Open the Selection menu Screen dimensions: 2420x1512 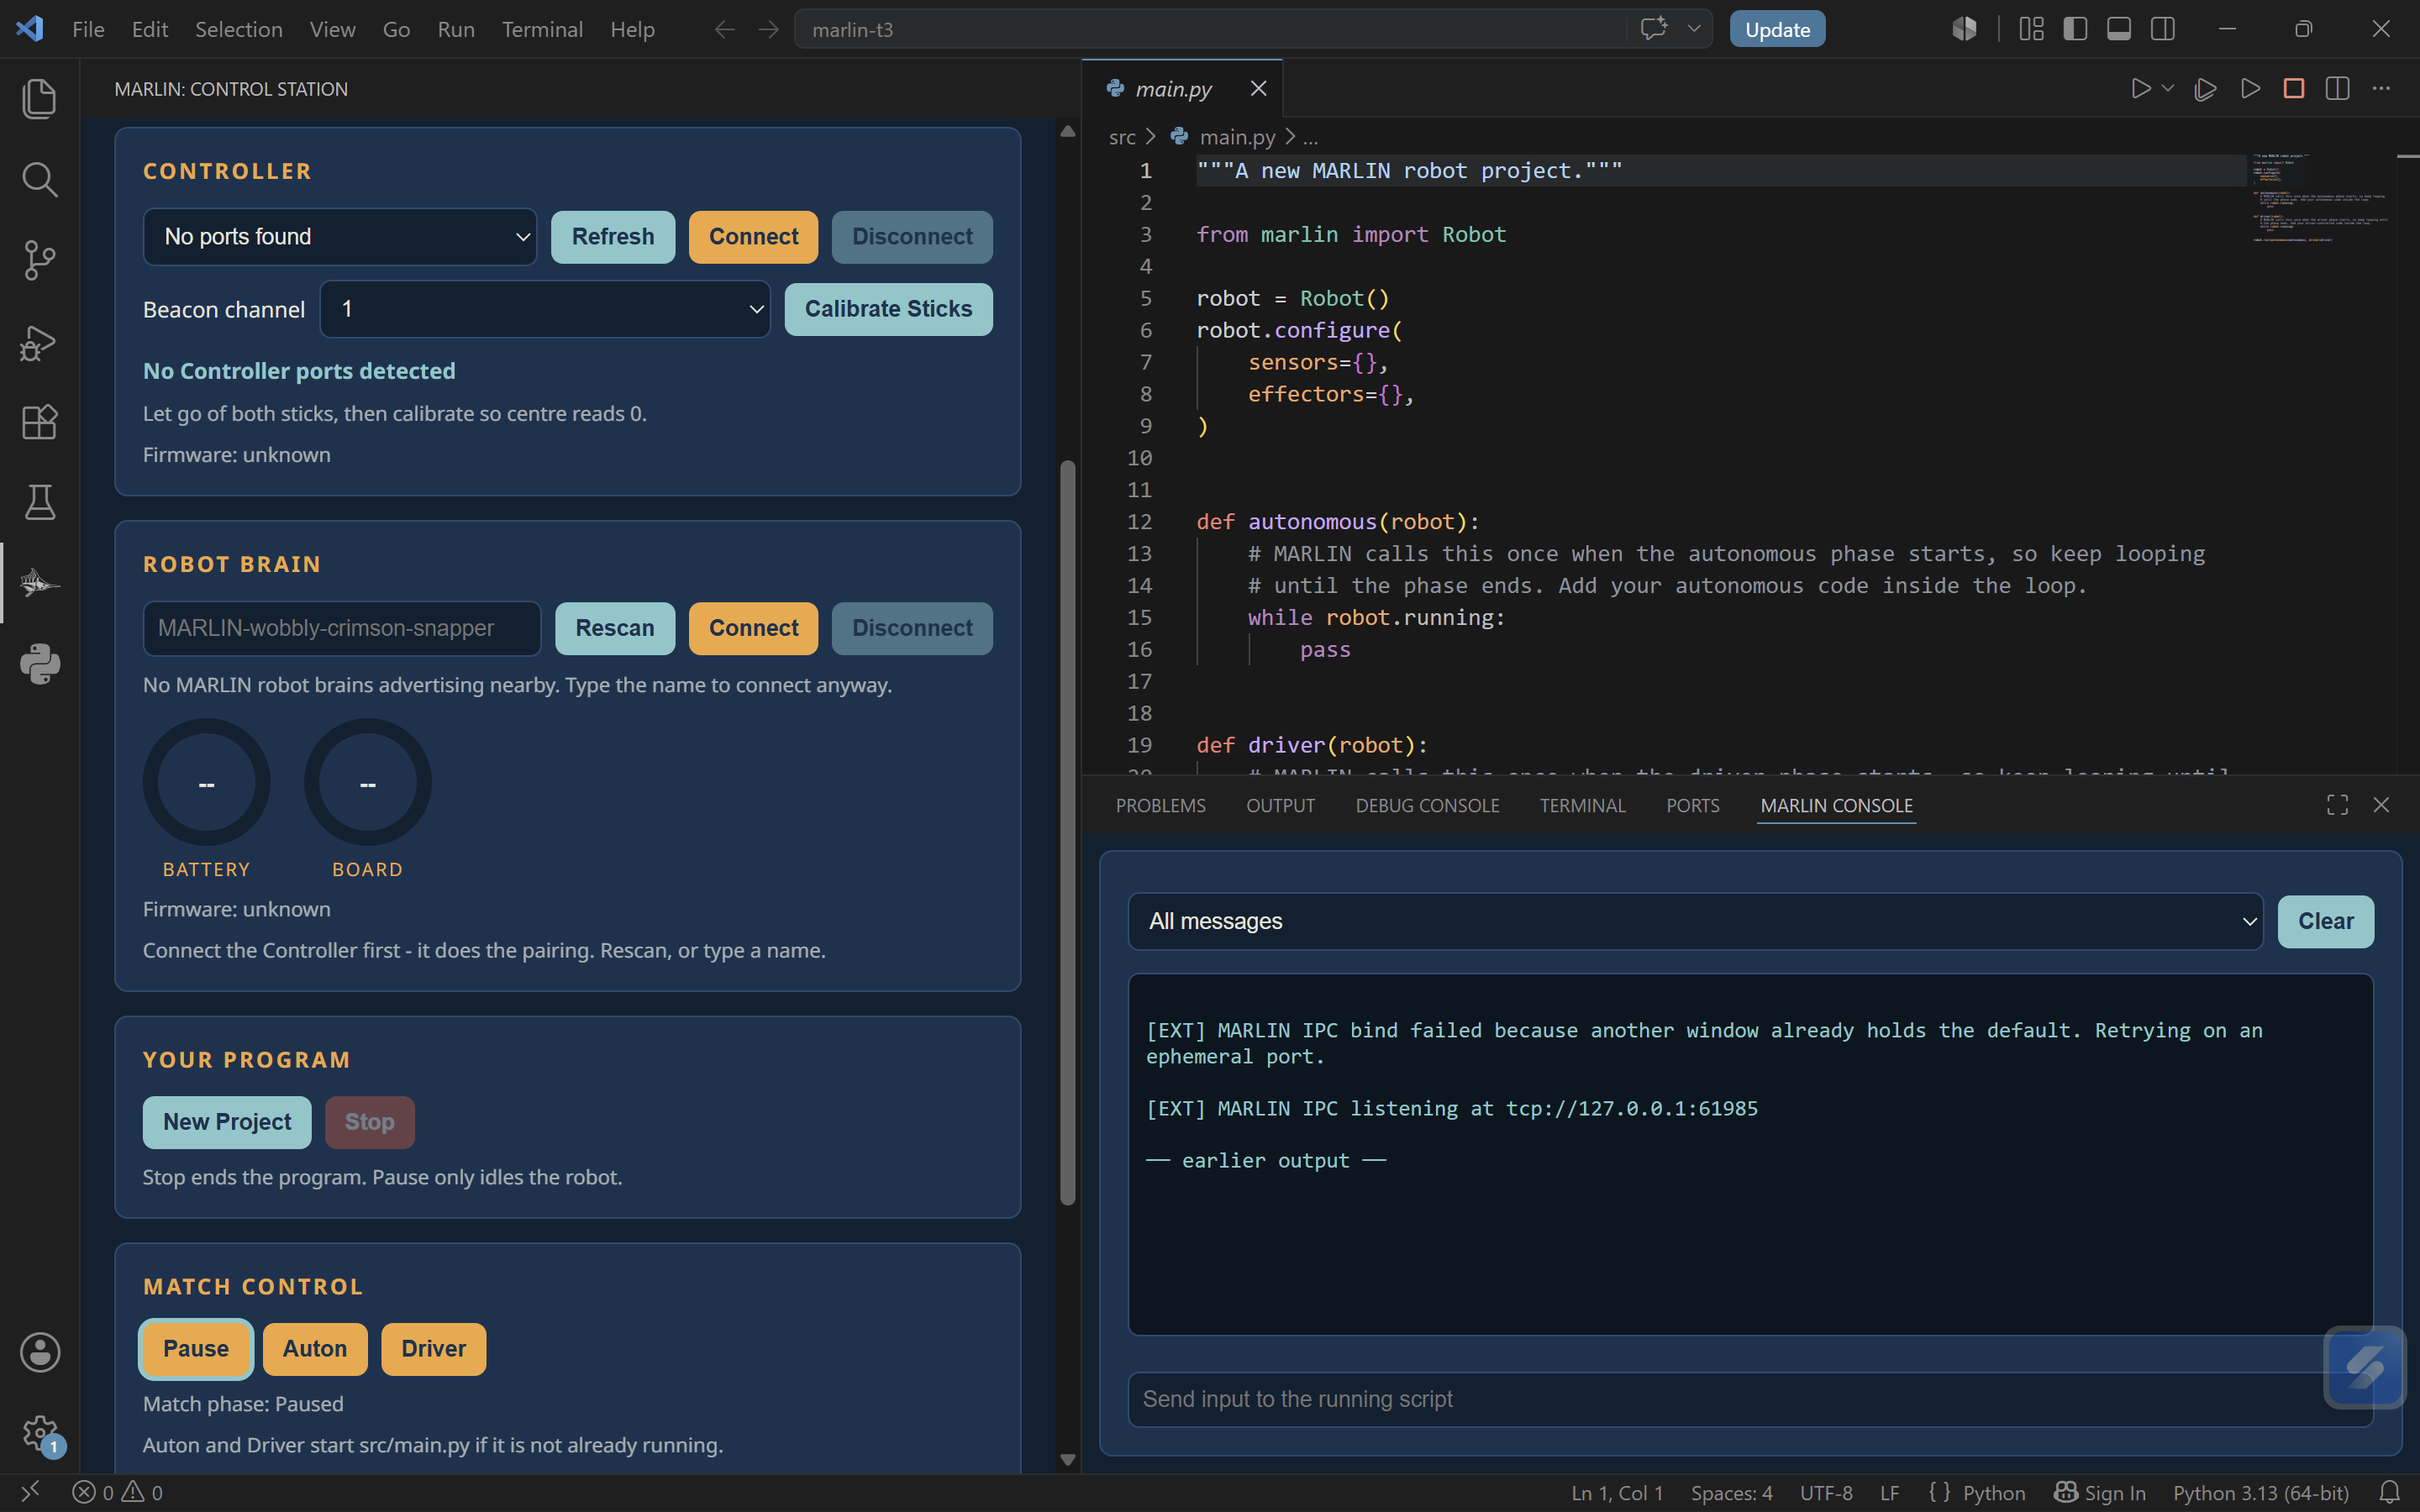click(x=238, y=30)
